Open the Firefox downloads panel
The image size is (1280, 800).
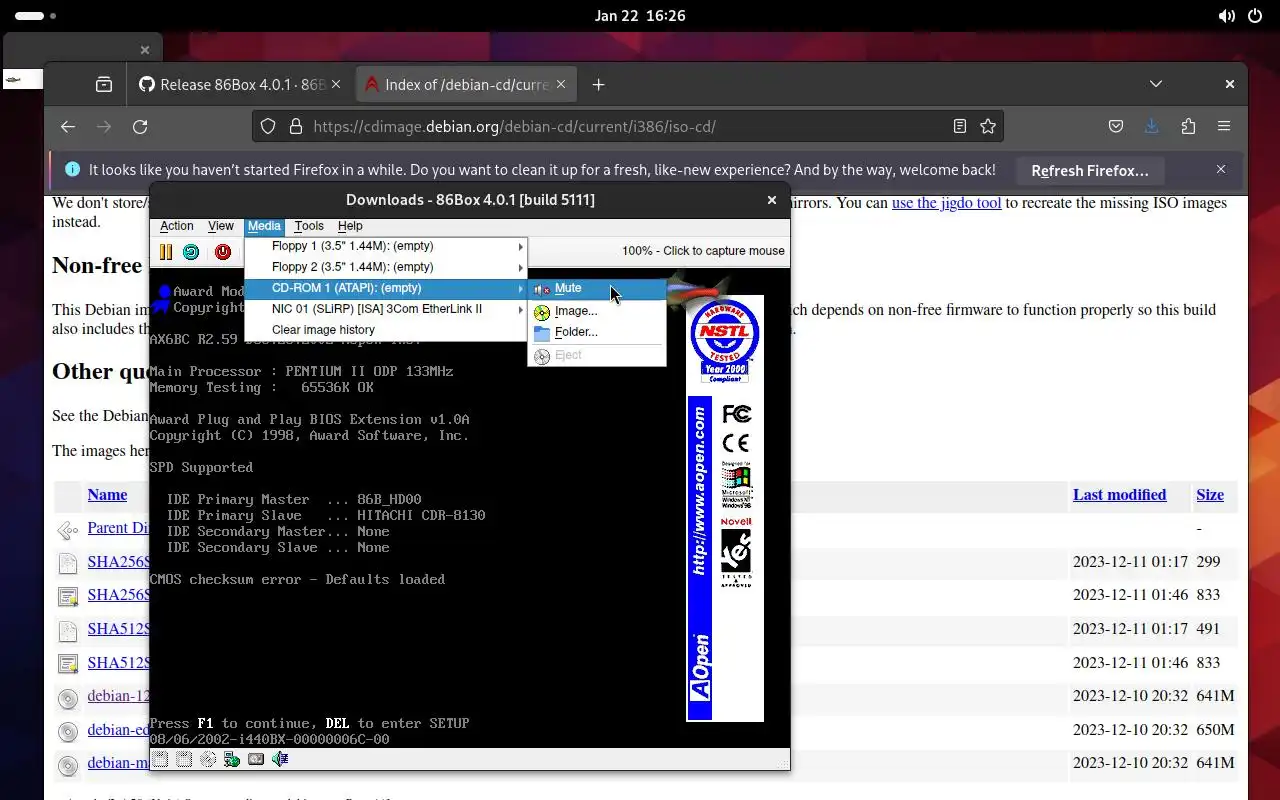click(1152, 126)
